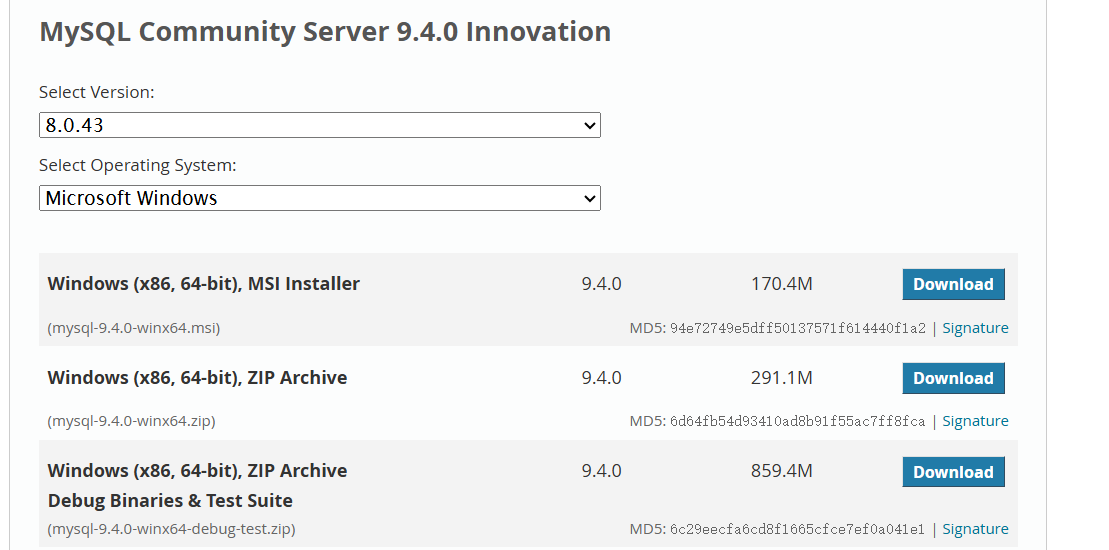This screenshot has height=550, width=1109.
Task: Download the 291.1M ZIP Archive
Action: point(953,378)
